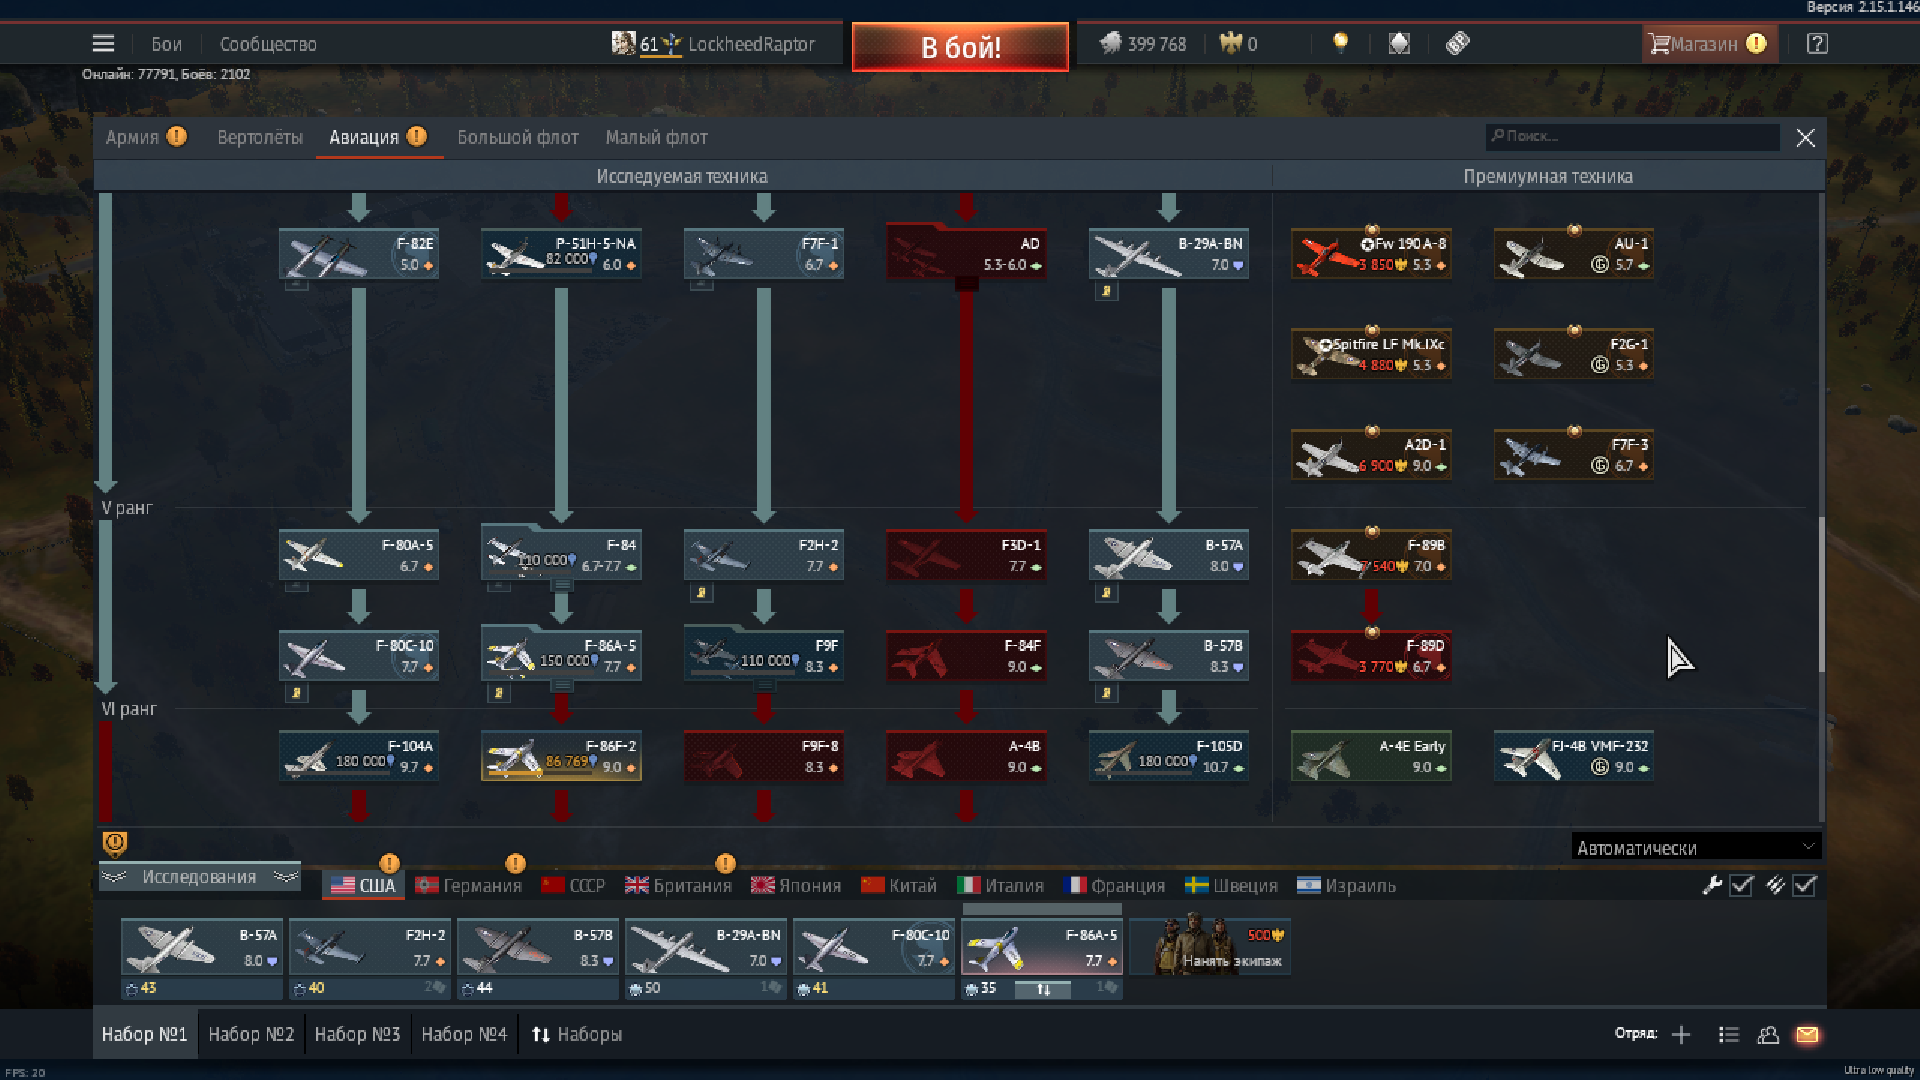
Task: Switch to the Армия tab
Action: 146,137
